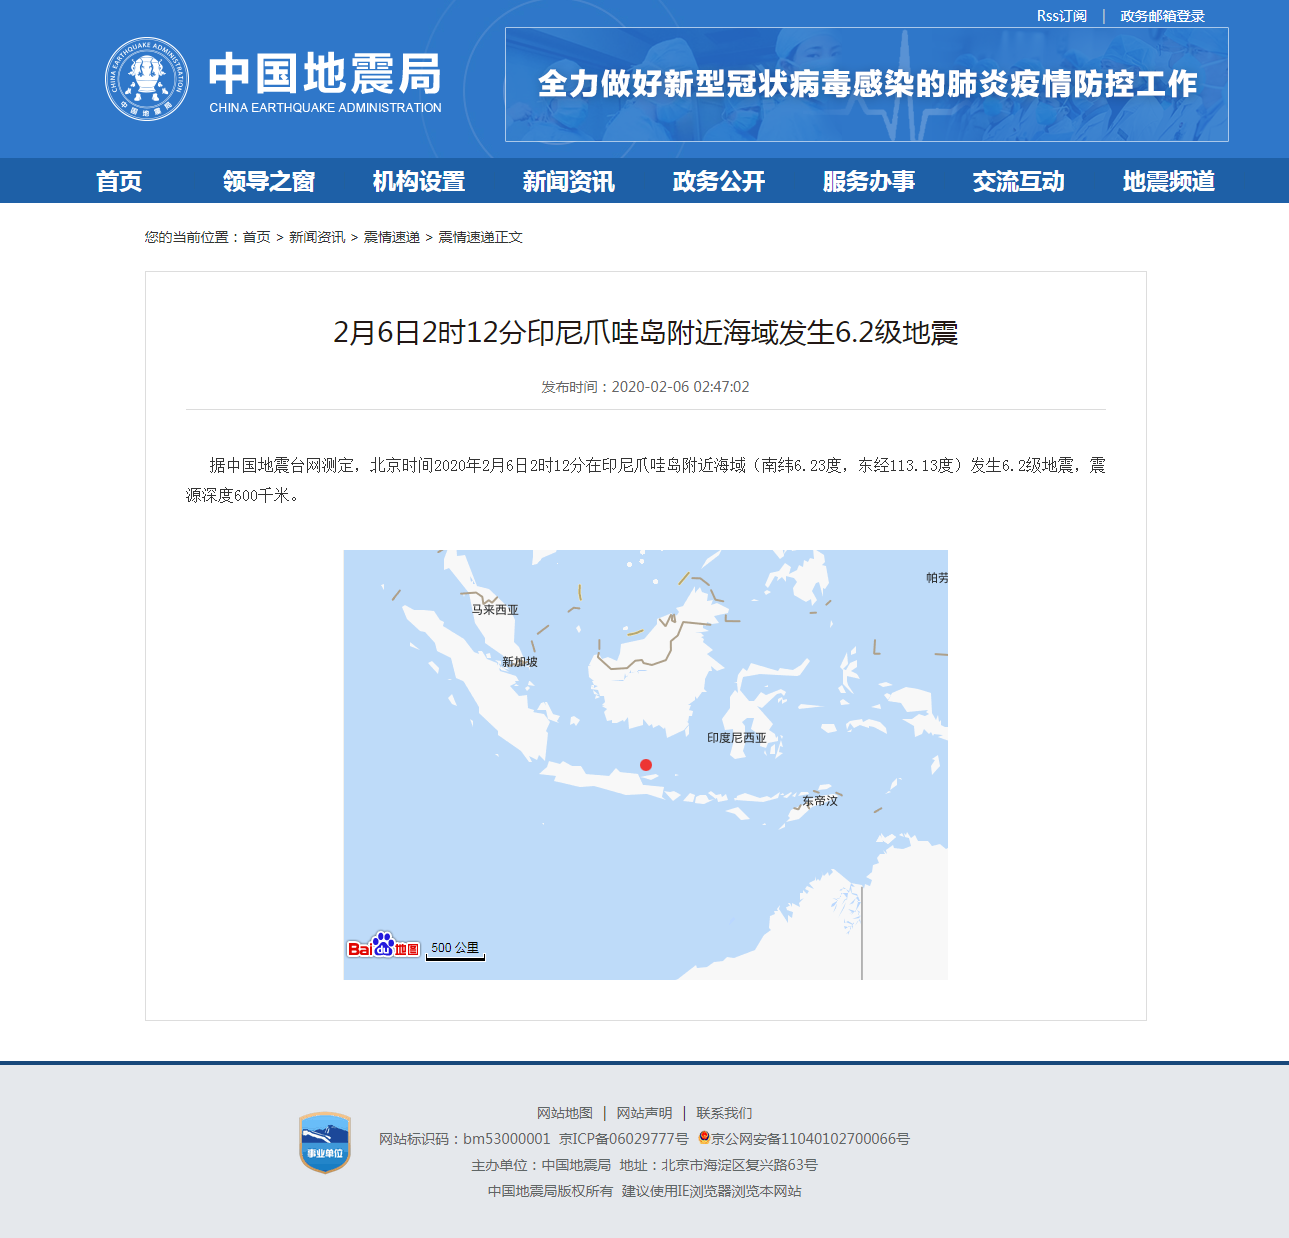Go to 新闻资讯 in main navigation
Viewport: 1289px width, 1238px height.
coord(569,181)
